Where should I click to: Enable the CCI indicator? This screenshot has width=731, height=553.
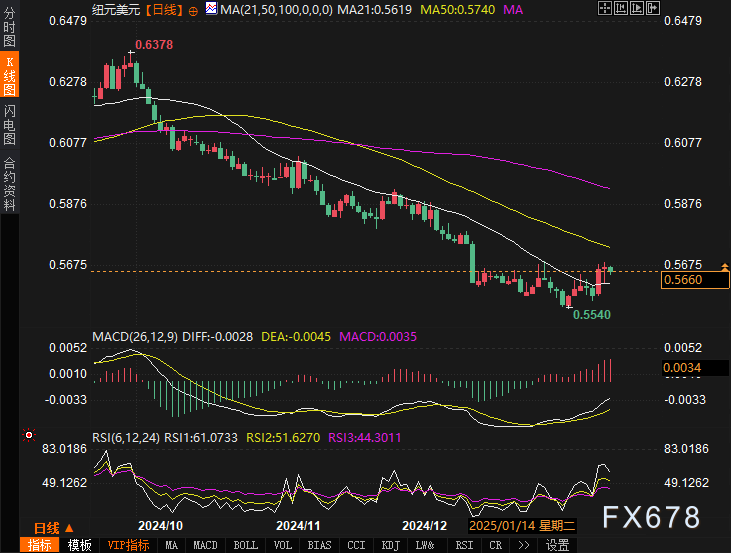(355, 545)
